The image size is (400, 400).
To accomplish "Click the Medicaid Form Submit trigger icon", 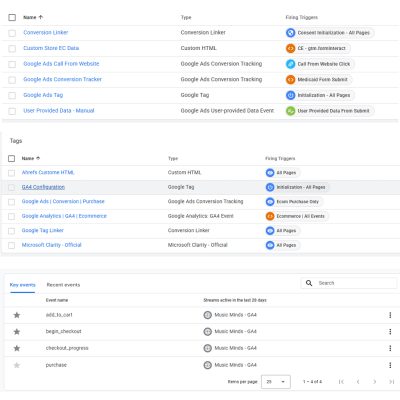I will 291,80.
